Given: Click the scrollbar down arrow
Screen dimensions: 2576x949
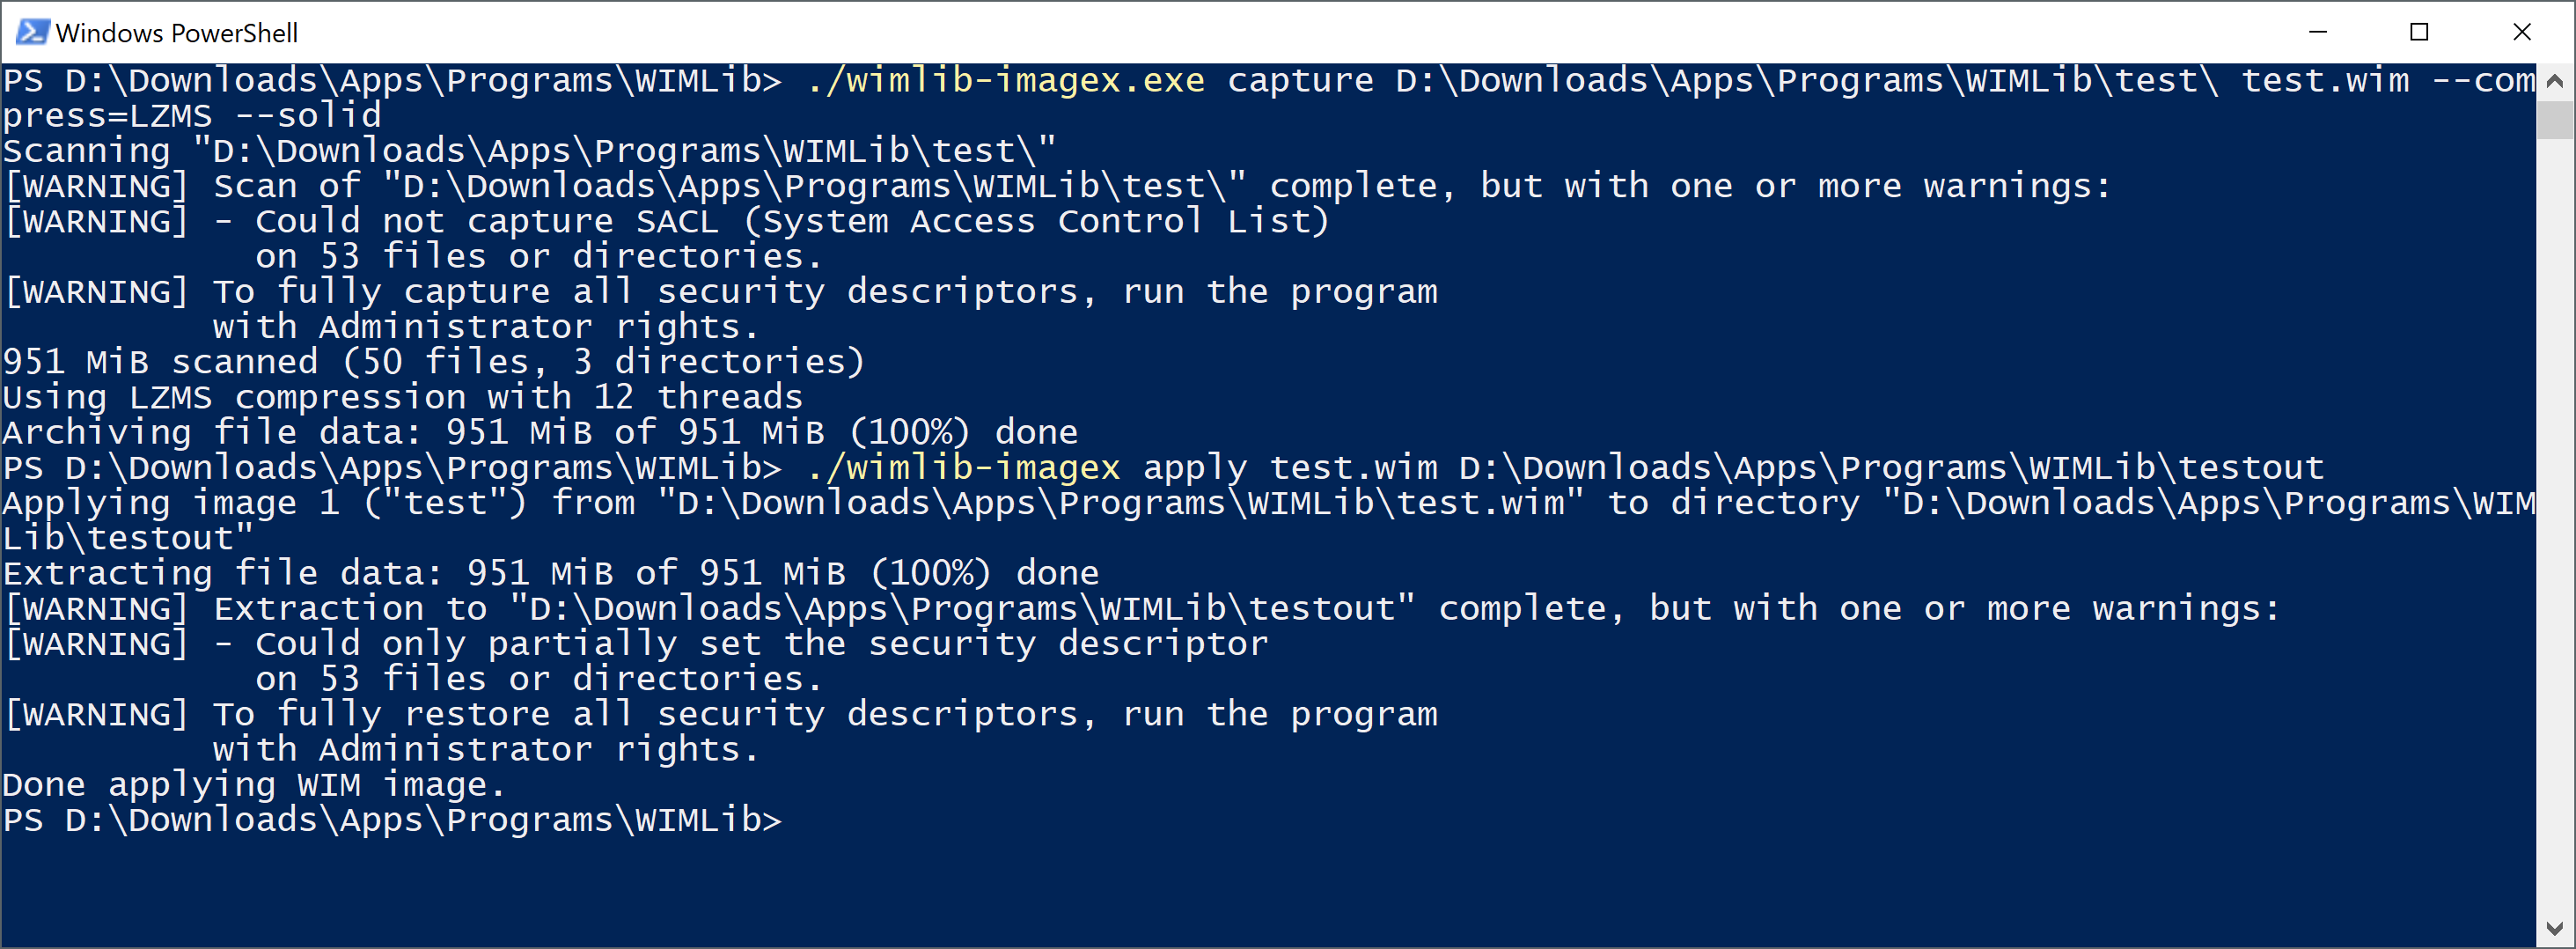Looking at the screenshot, I should [2555, 929].
